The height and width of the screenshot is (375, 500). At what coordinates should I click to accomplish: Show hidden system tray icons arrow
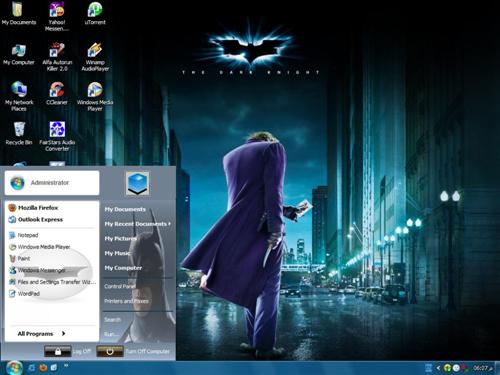point(438,368)
